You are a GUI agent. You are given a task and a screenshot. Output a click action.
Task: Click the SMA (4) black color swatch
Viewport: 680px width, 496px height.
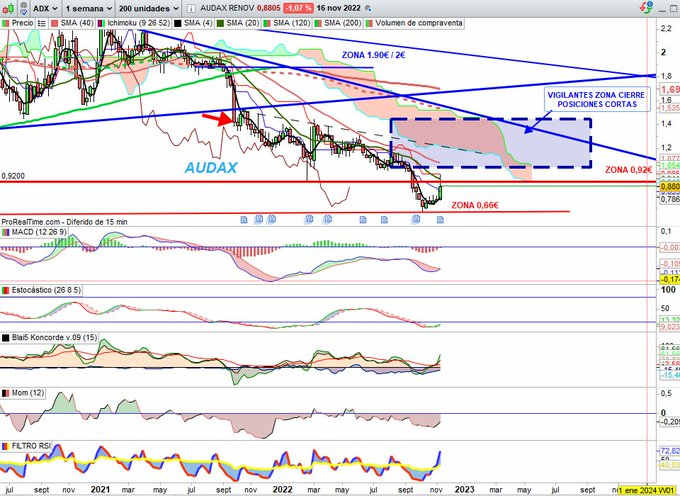click(x=178, y=23)
